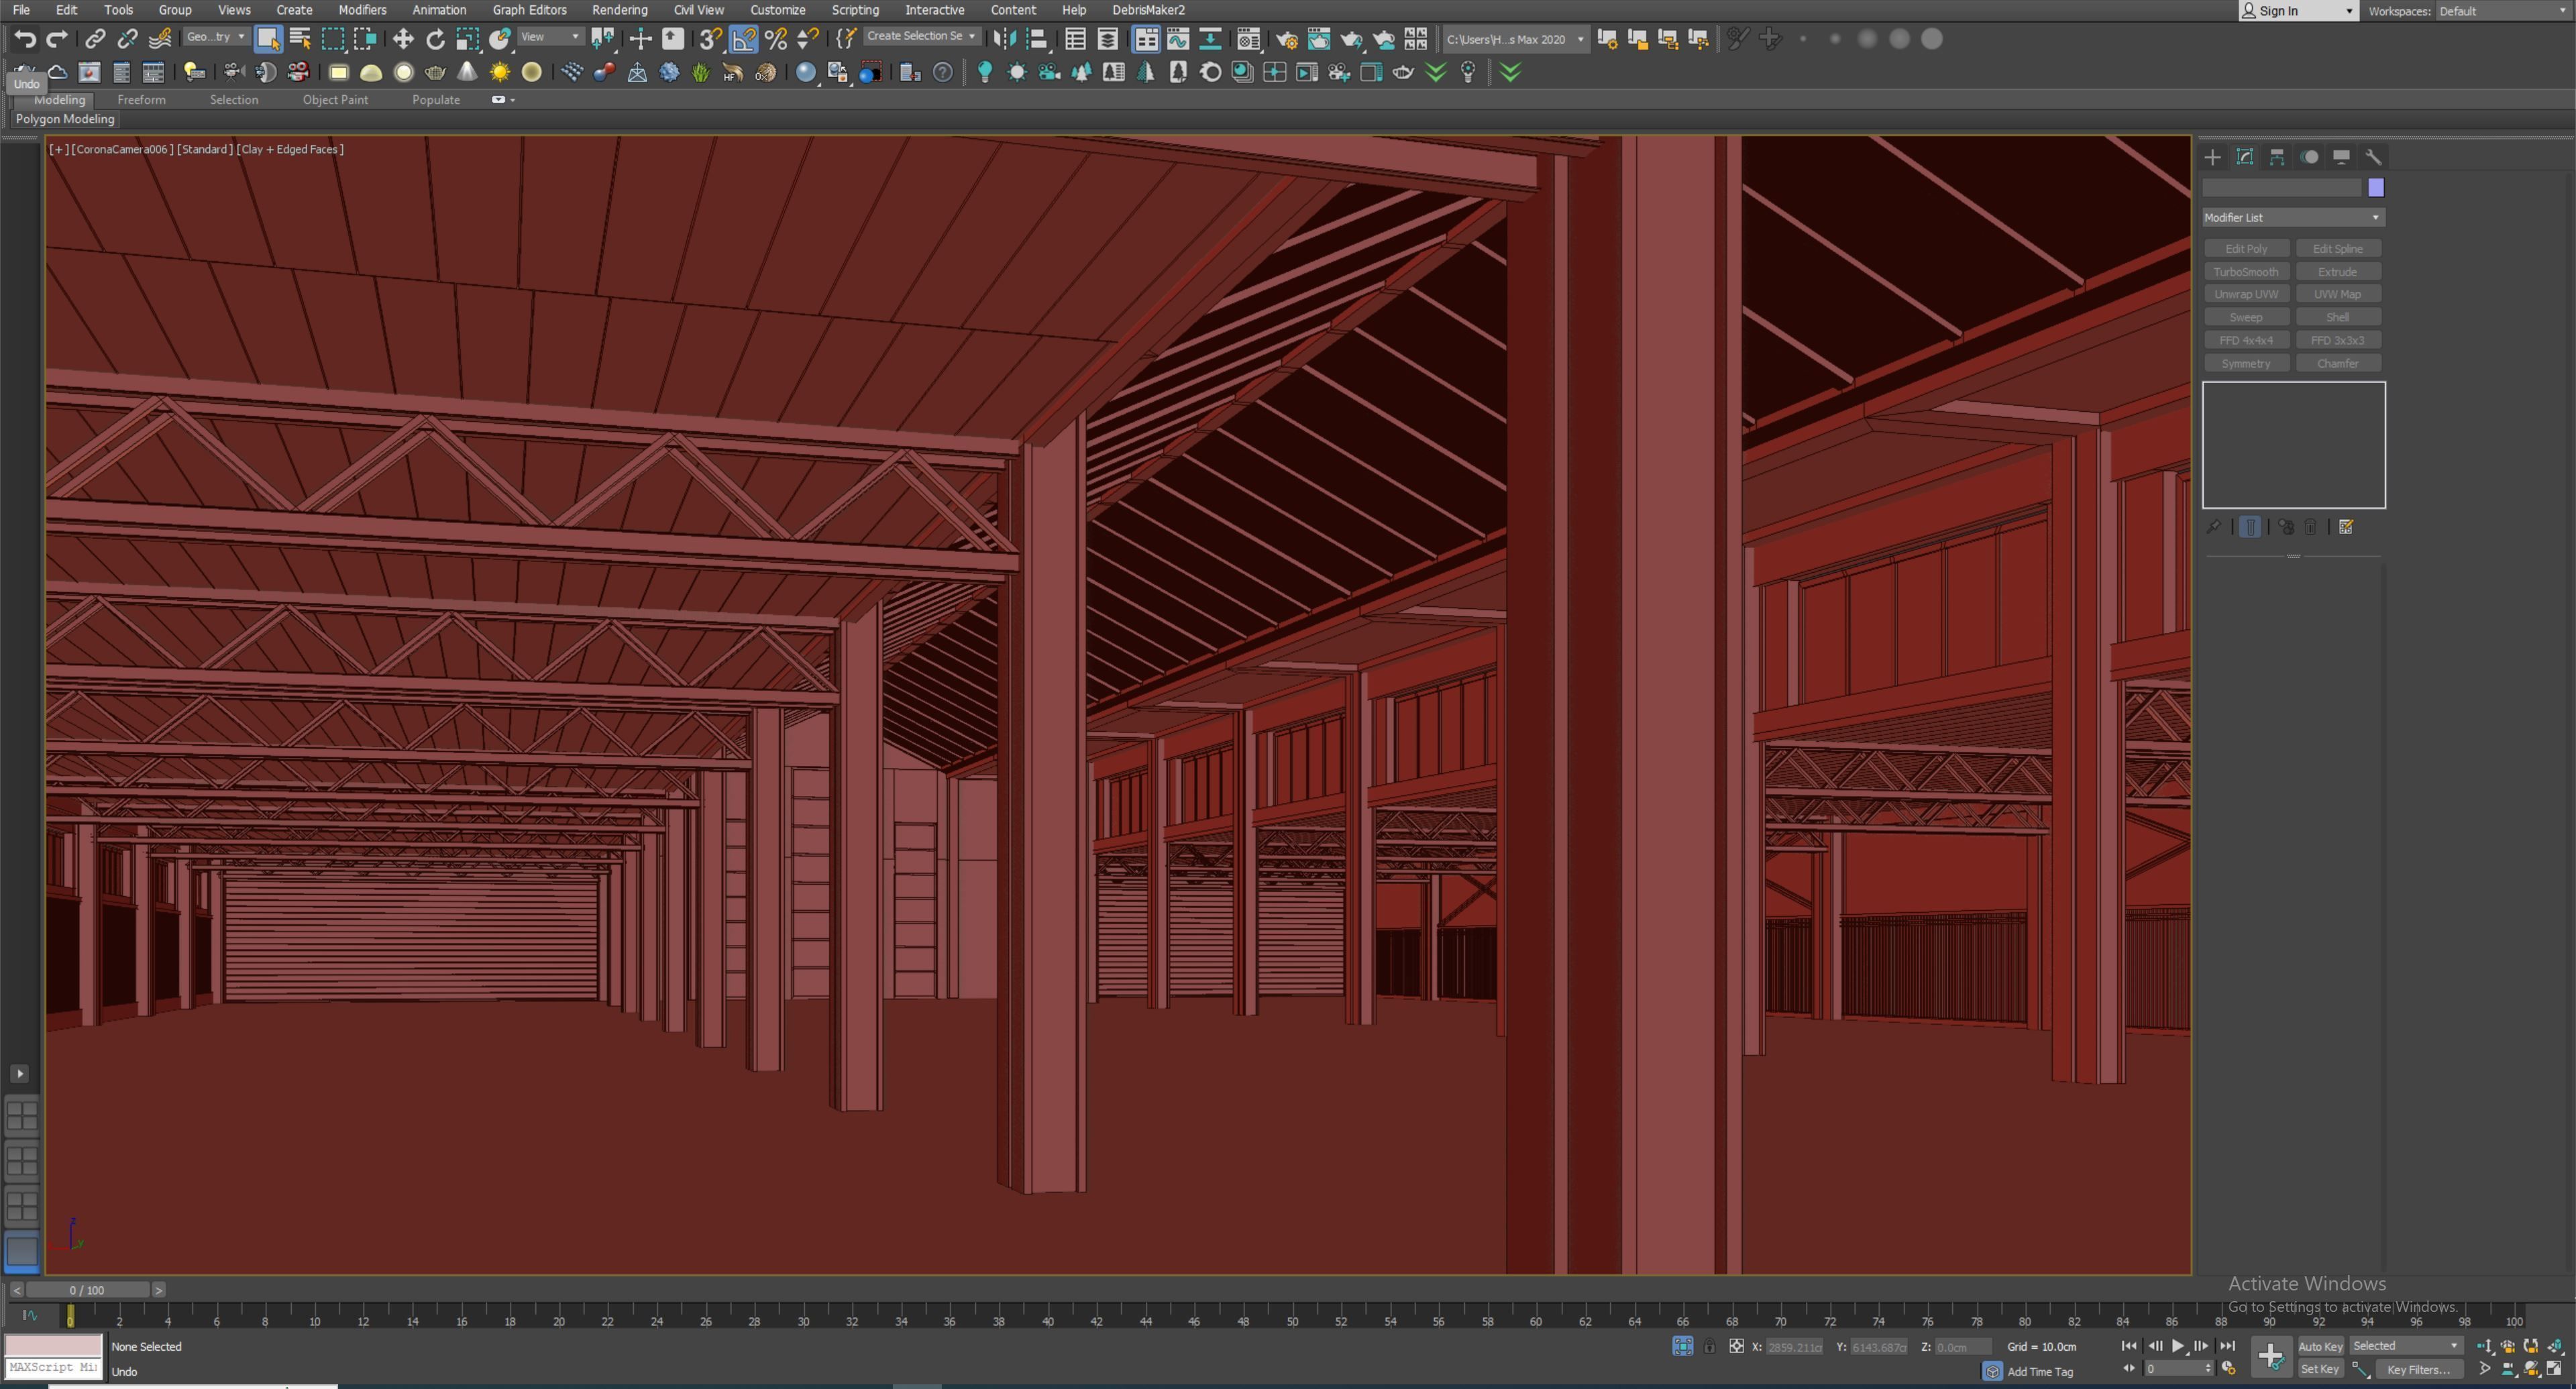Open the Modify command panel tab
Image resolution: width=2576 pixels, height=1389 pixels.
[x=2245, y=157]
